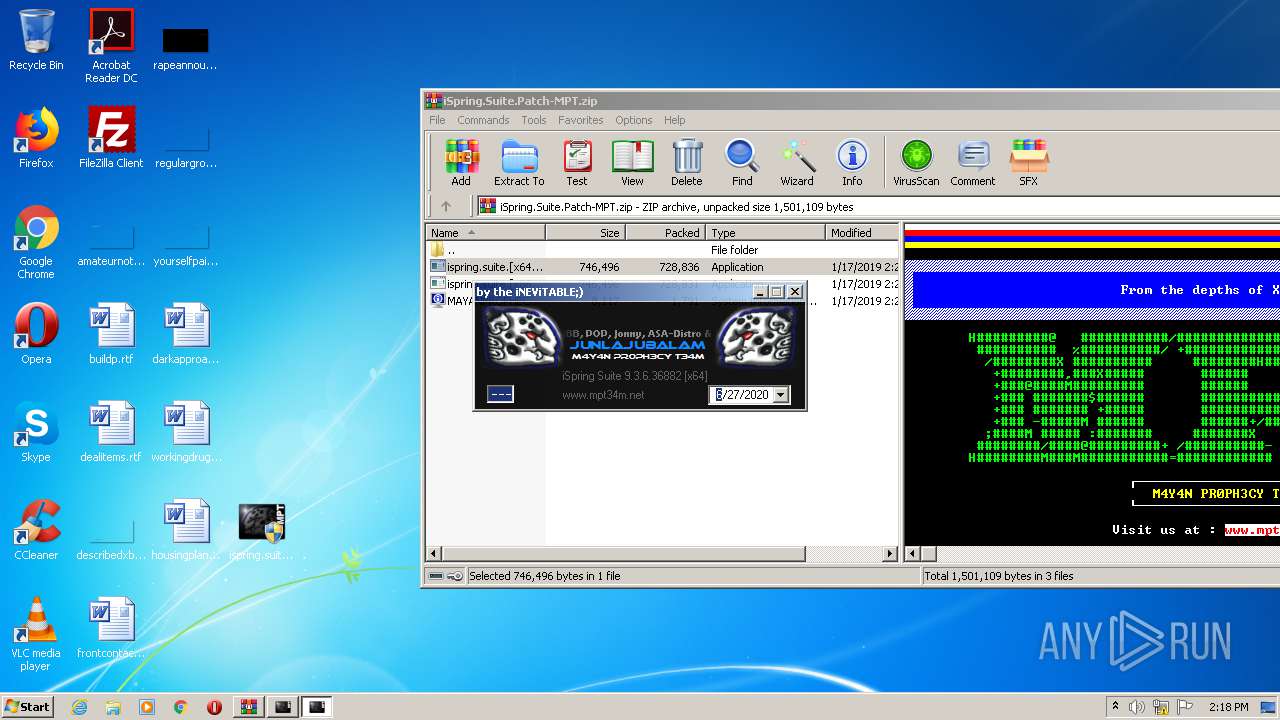Select dealitems.rtf desktop file
This screenshot has width=1280, height=720.
[111, 432]
